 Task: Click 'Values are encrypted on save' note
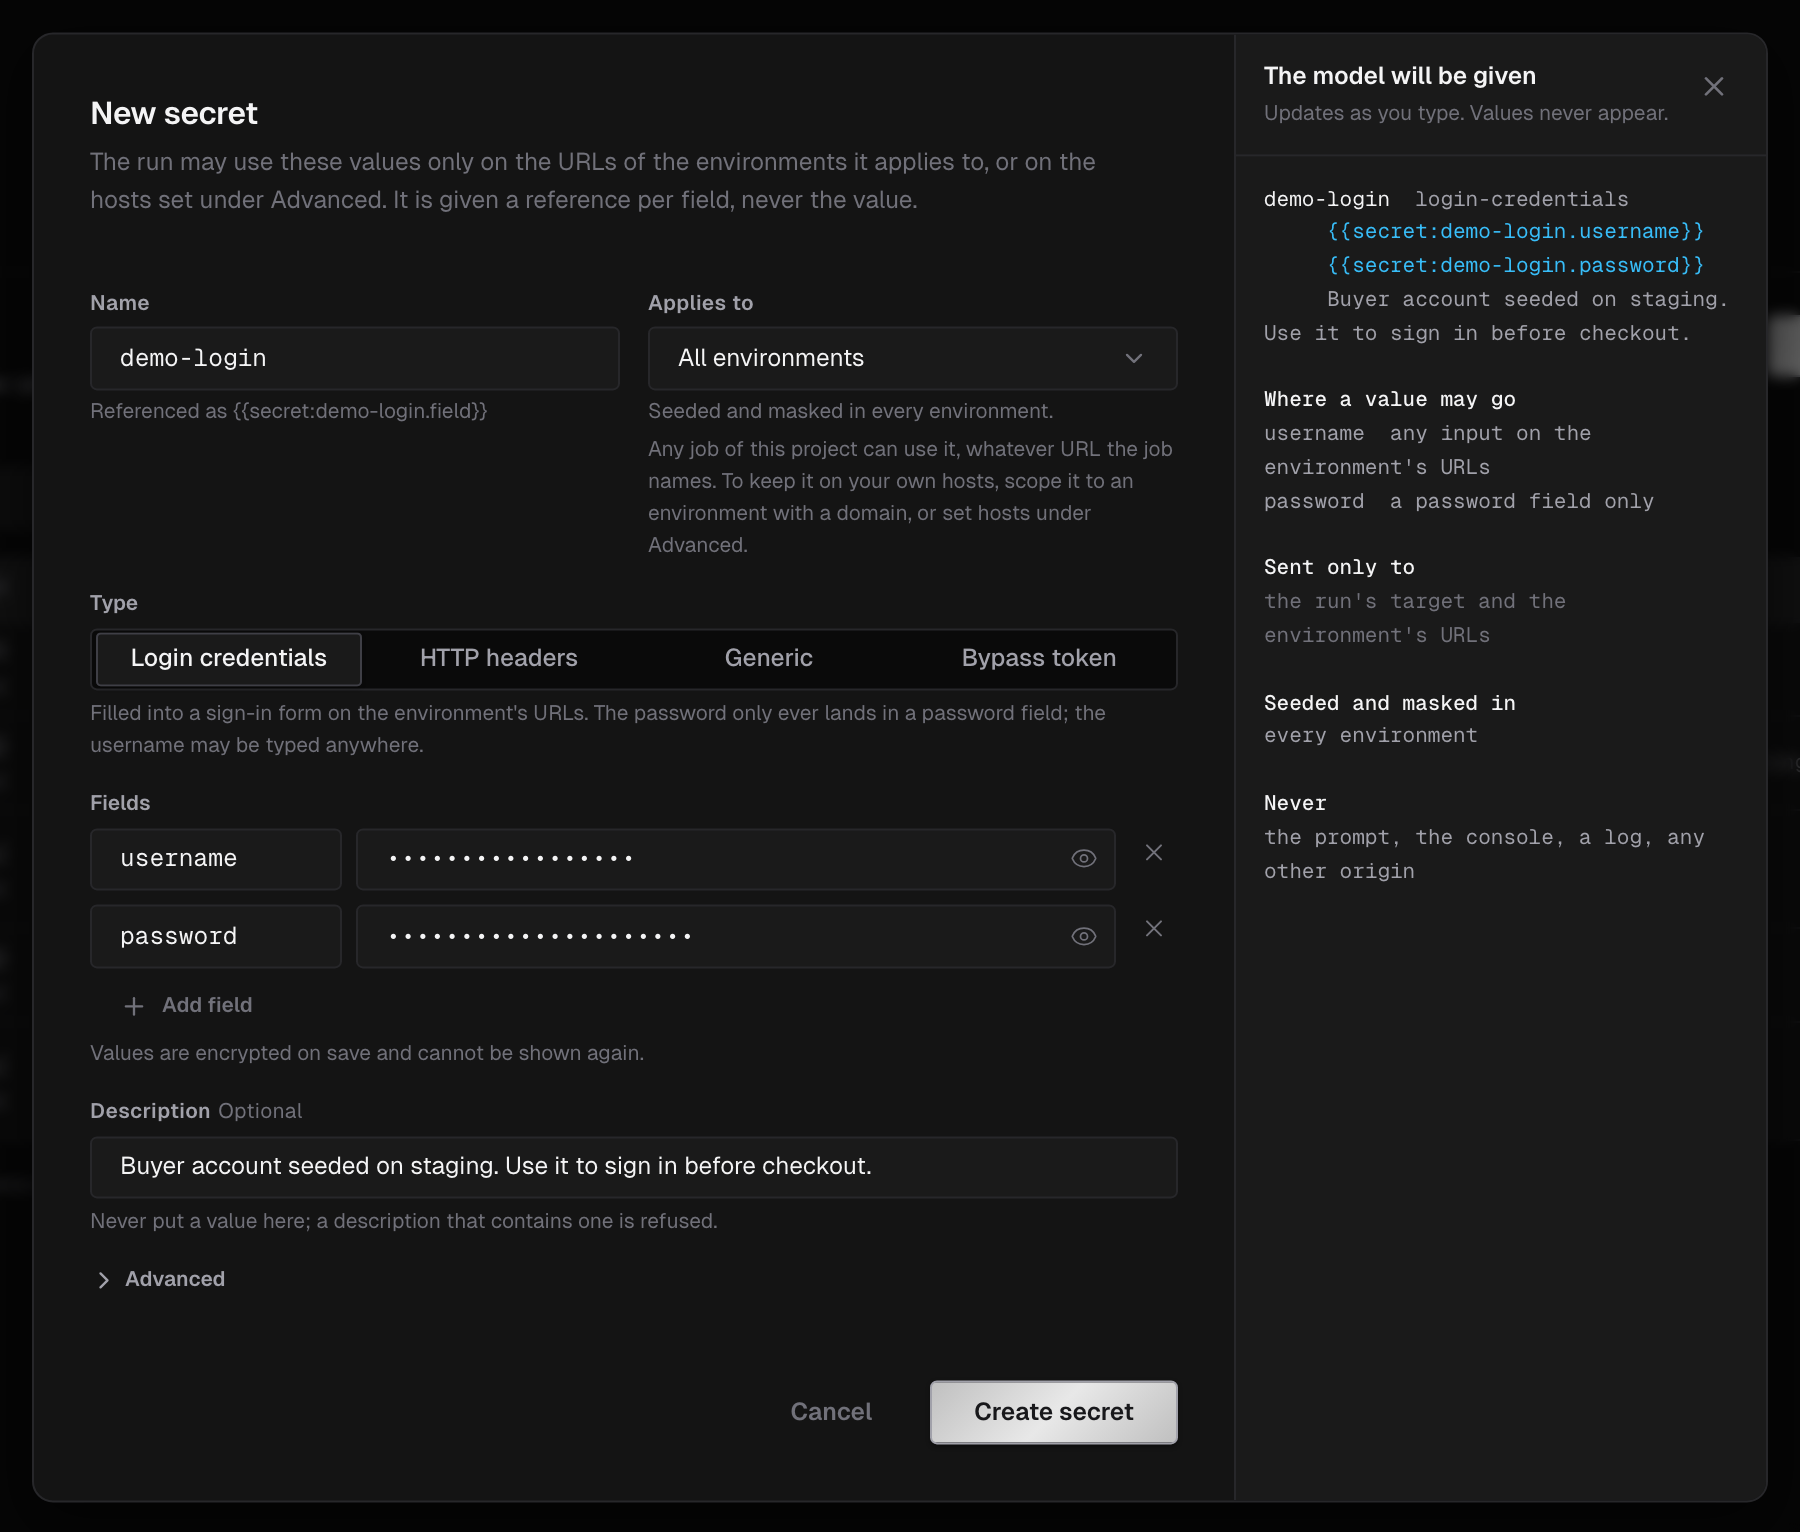click(x=367, y=1053)
